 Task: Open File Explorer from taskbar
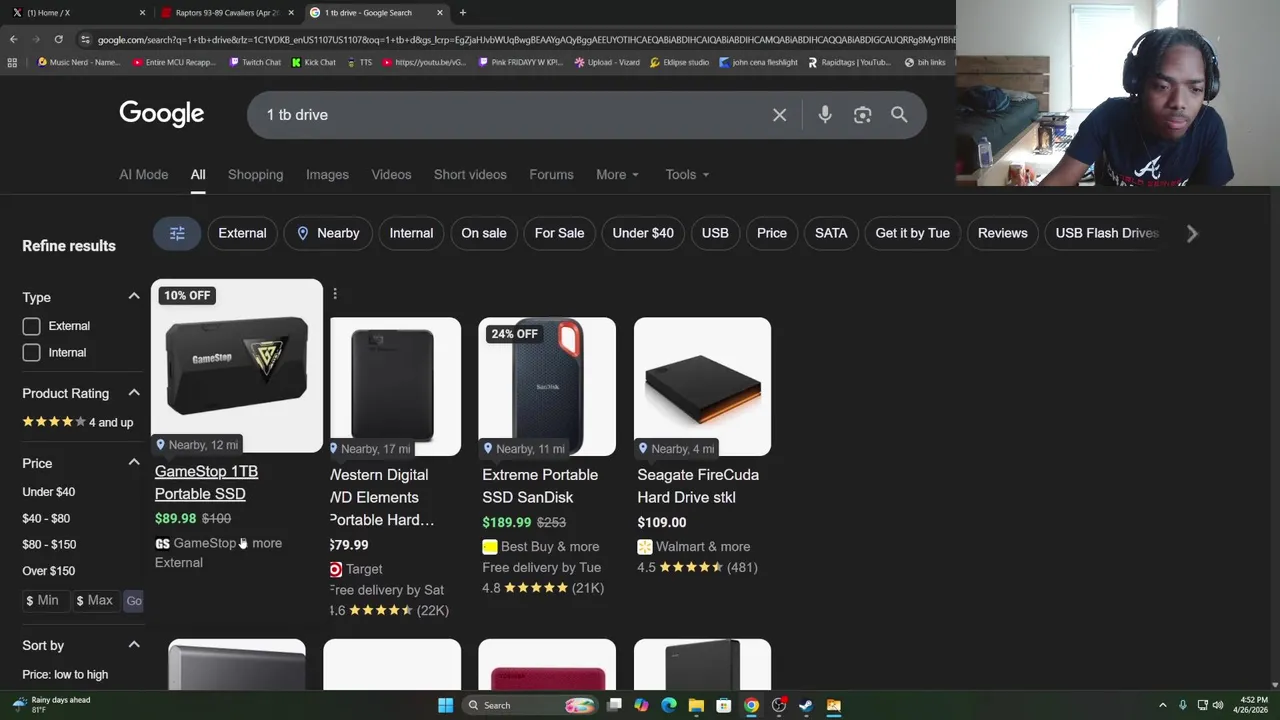click(696, 705)
